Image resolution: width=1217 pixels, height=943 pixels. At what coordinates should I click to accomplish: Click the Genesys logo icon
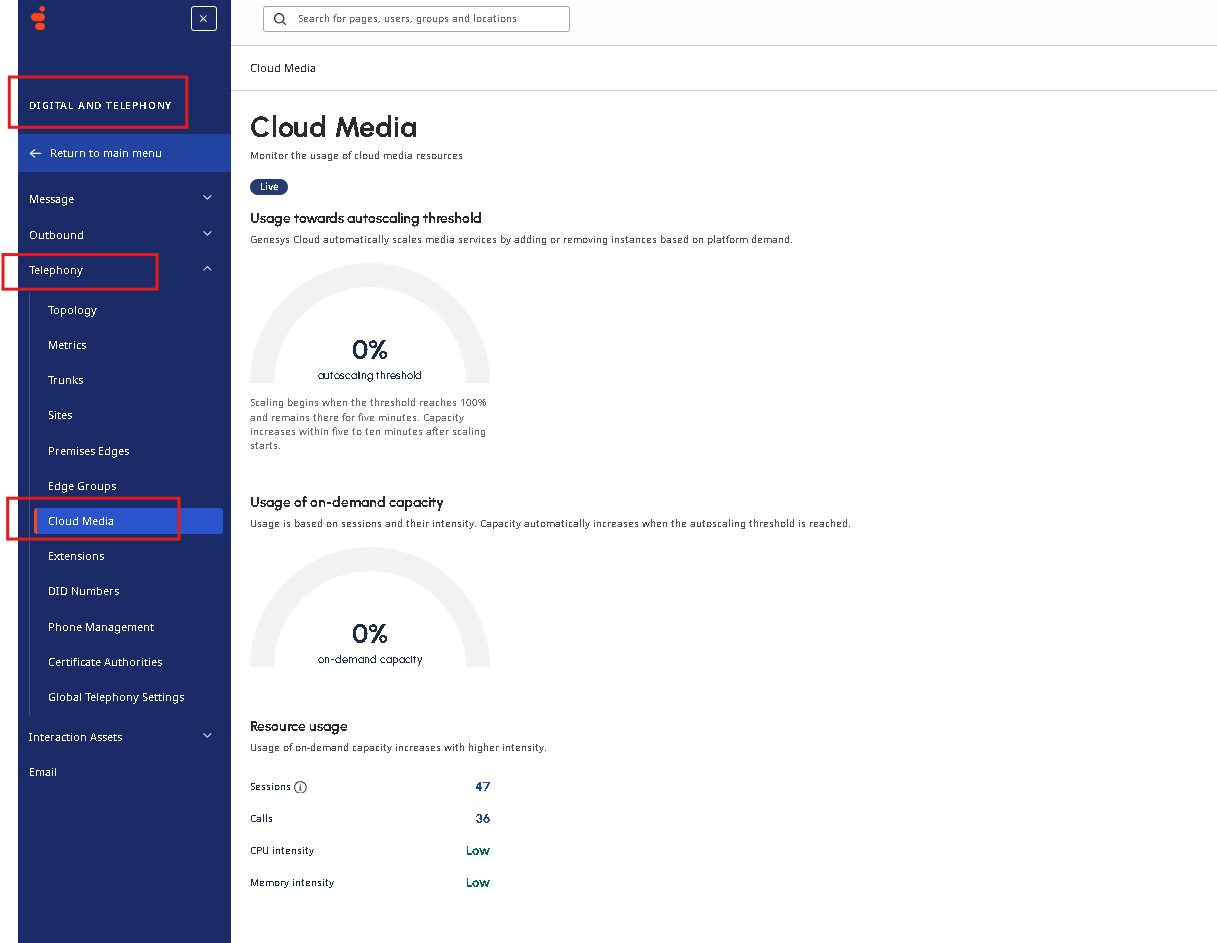(39, 18)
